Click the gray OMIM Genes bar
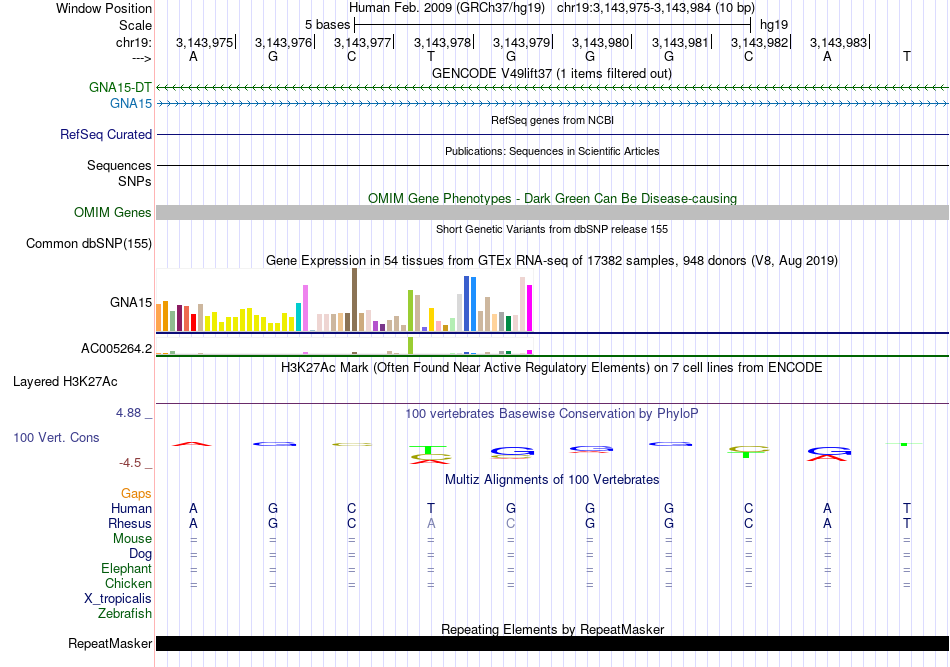The image size is (950, 667). point(552,213)
